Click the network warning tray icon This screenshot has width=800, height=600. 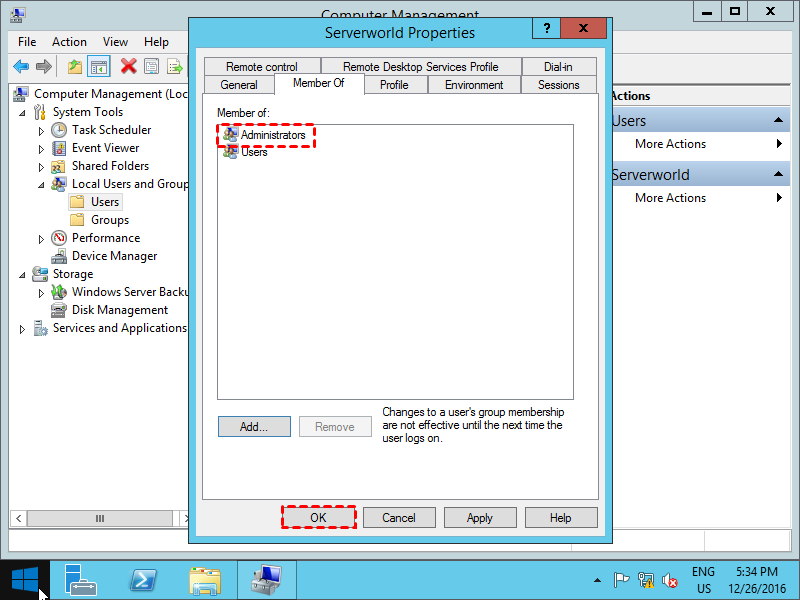pos(645,581)
